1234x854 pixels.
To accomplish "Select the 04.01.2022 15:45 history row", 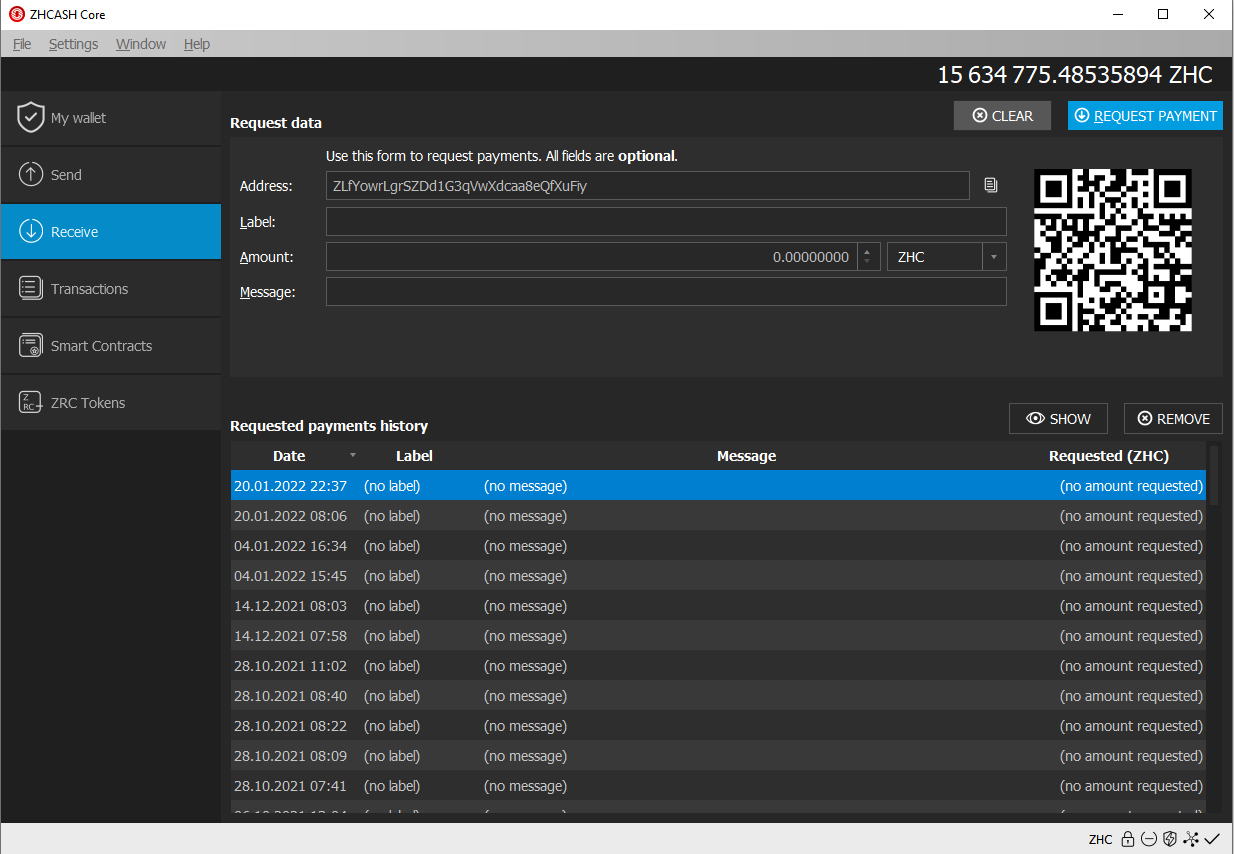I will tap(718, 576).
